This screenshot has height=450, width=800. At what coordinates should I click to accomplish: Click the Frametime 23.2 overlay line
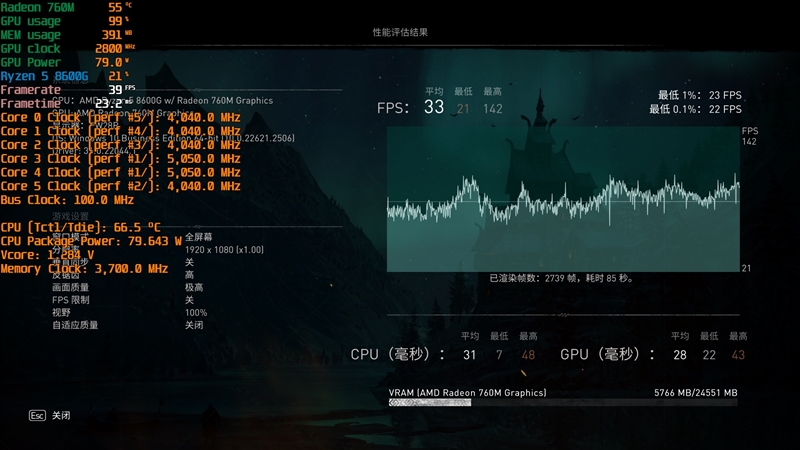click(x=66, y=104)
